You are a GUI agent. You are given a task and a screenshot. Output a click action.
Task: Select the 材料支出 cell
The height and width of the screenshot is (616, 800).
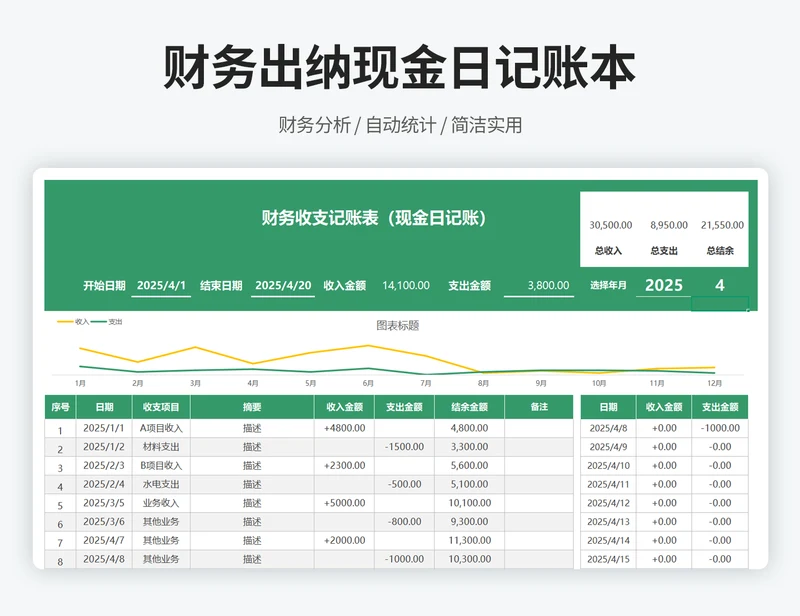(161, 447)
